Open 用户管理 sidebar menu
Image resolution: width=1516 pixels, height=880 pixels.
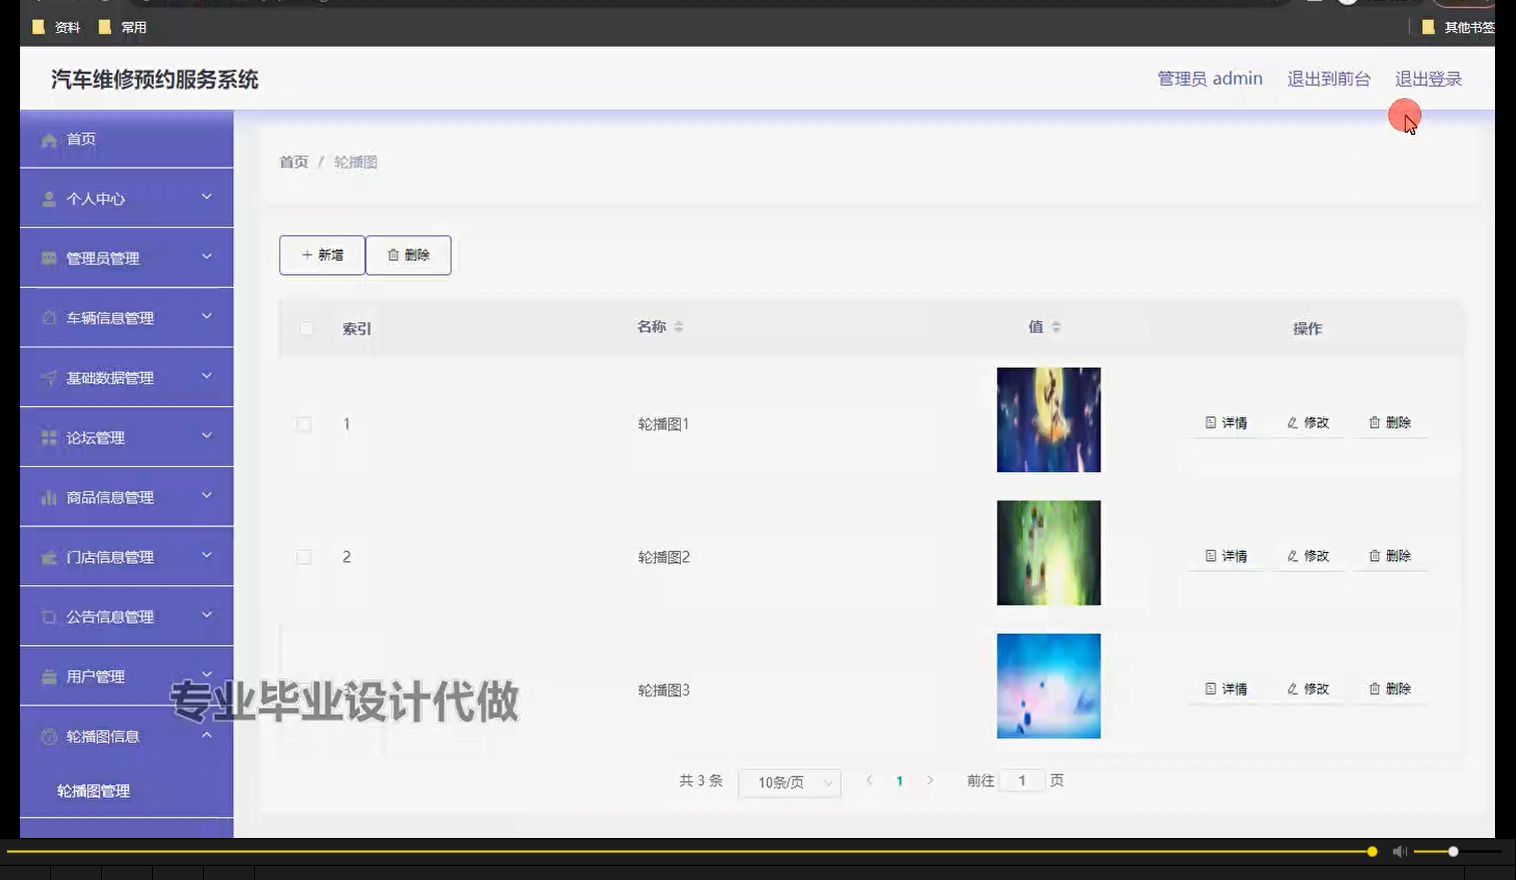(127, 676)
